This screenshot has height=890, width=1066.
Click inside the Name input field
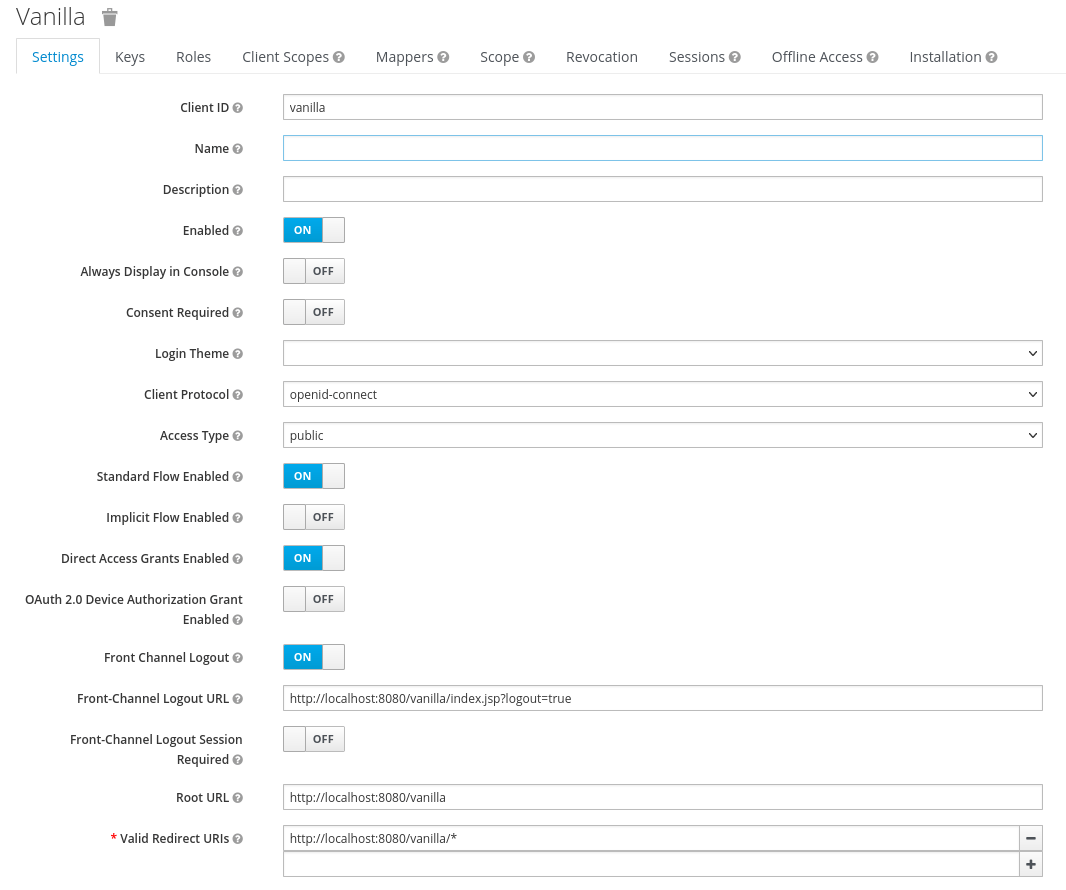tap(662, 147)
